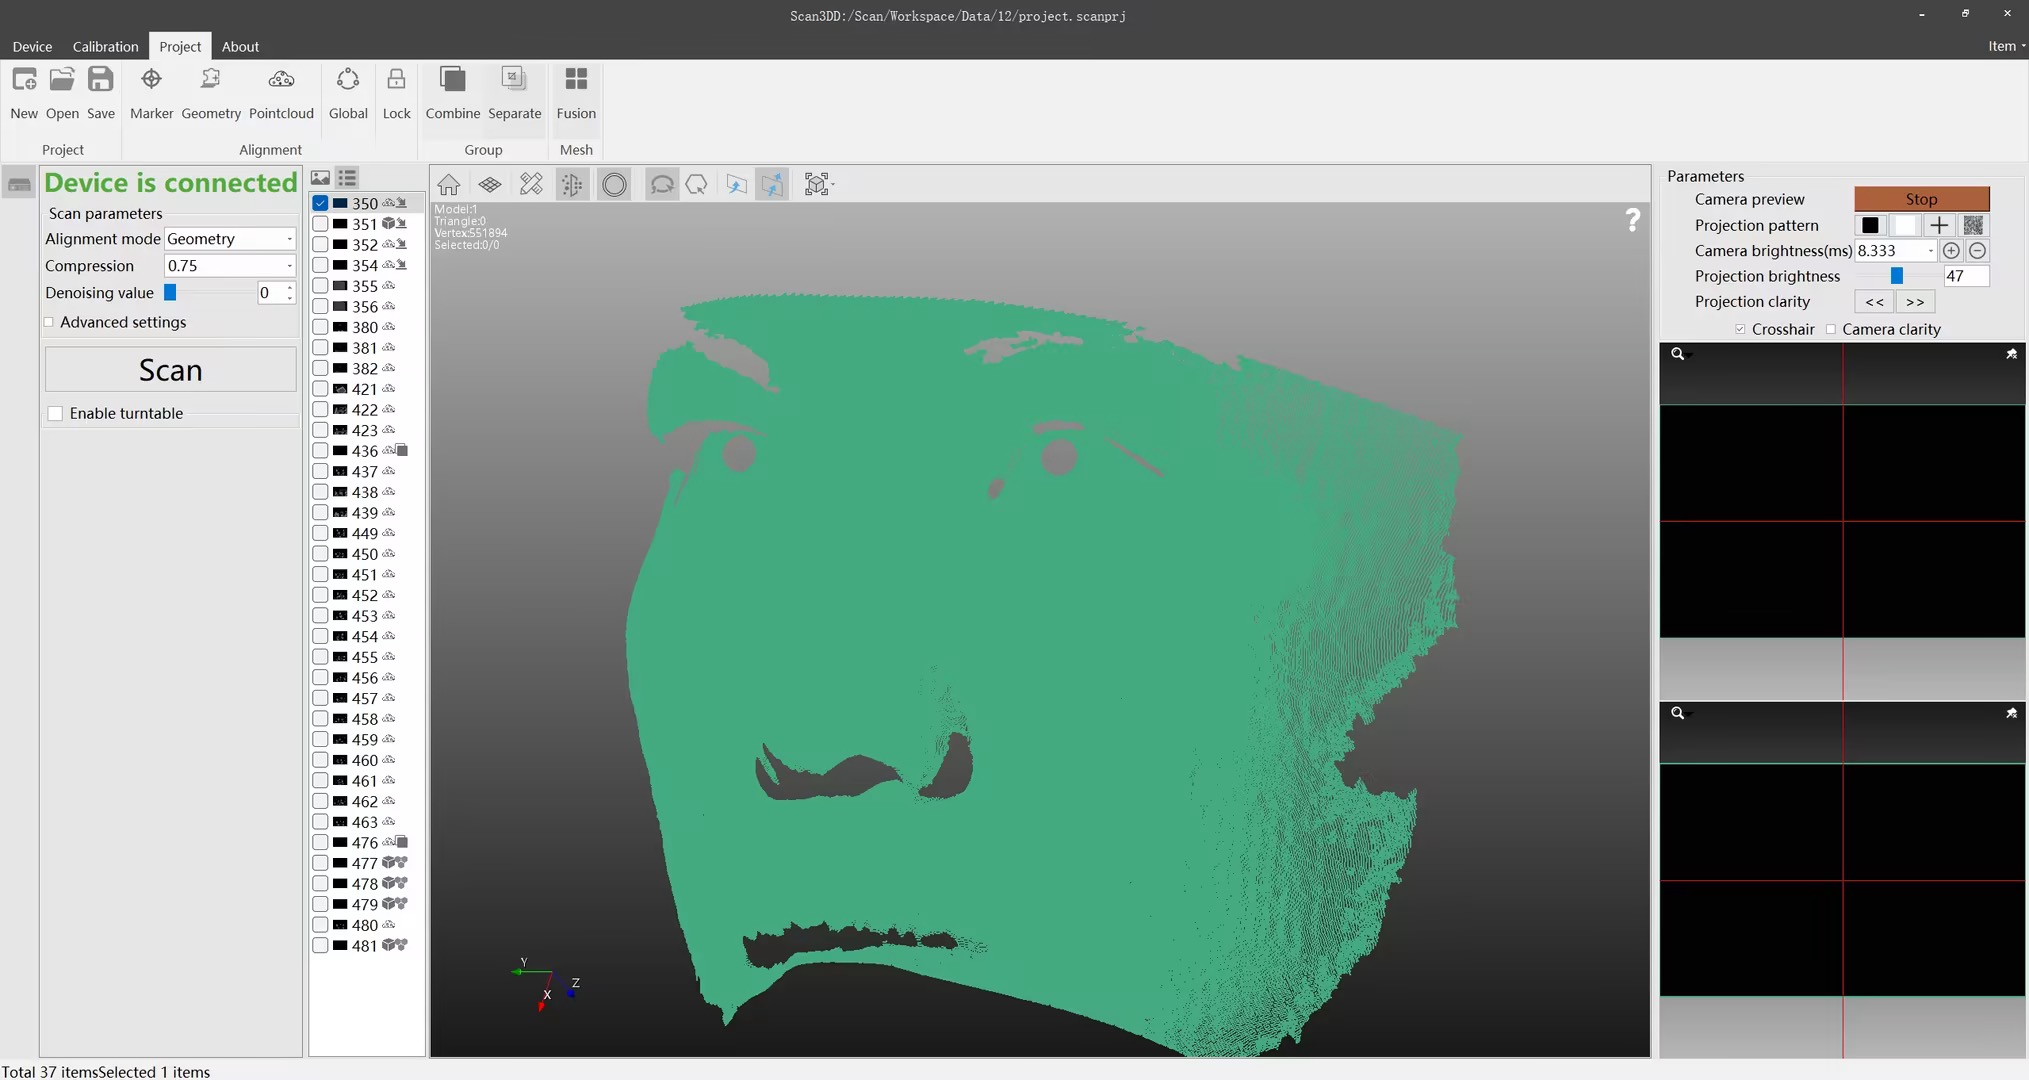The height and width of the screenshot is (1080, 2029).
Task: Adjust Denoising value spinner arrows
Action: tap(290, 293)
